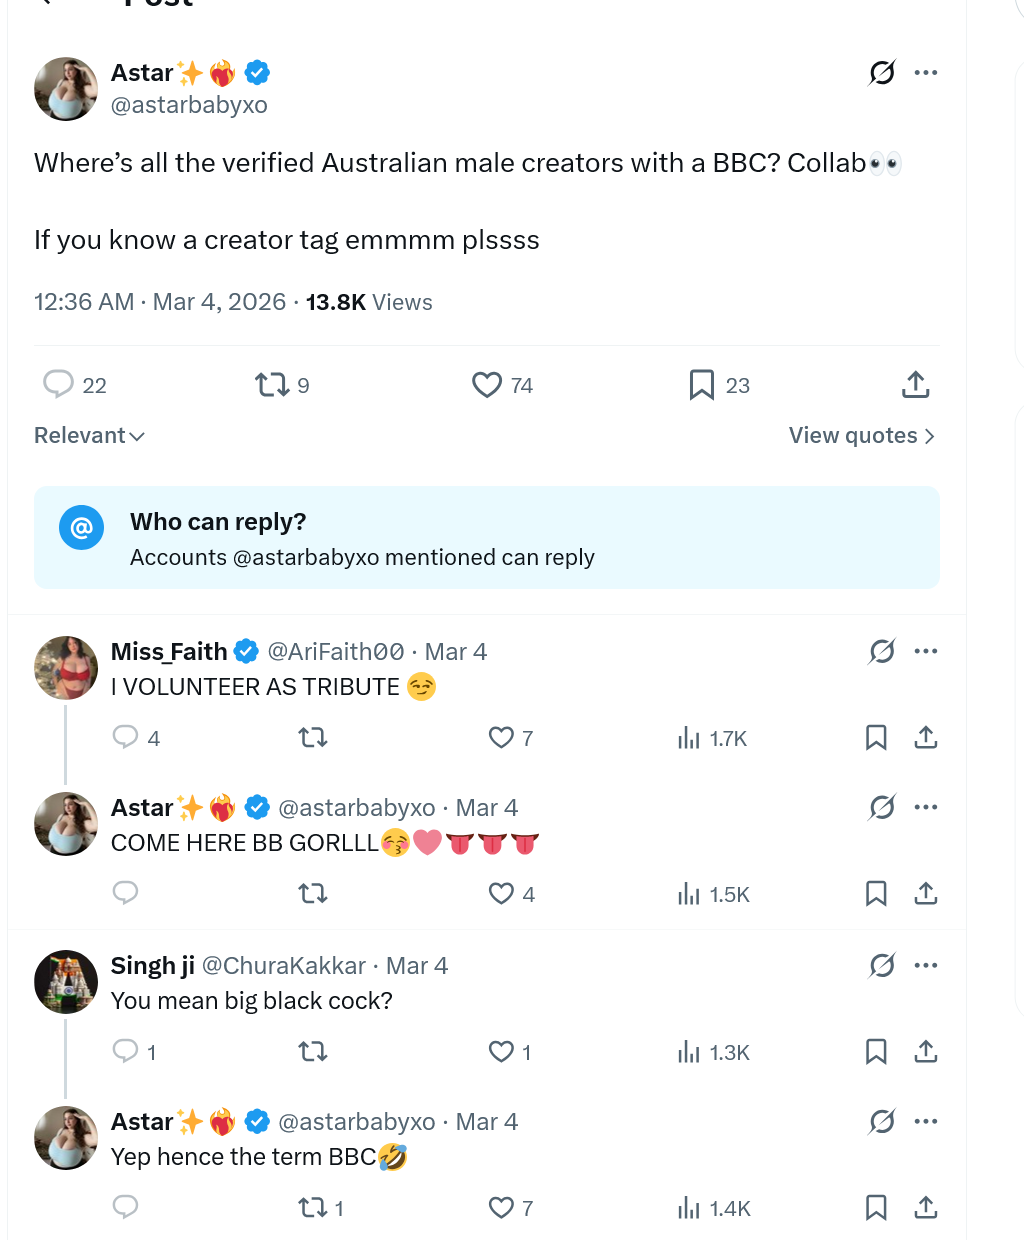Expand the Relevant sort dropdown
The image size is (1024, 1240).
(x=90, y=436)
